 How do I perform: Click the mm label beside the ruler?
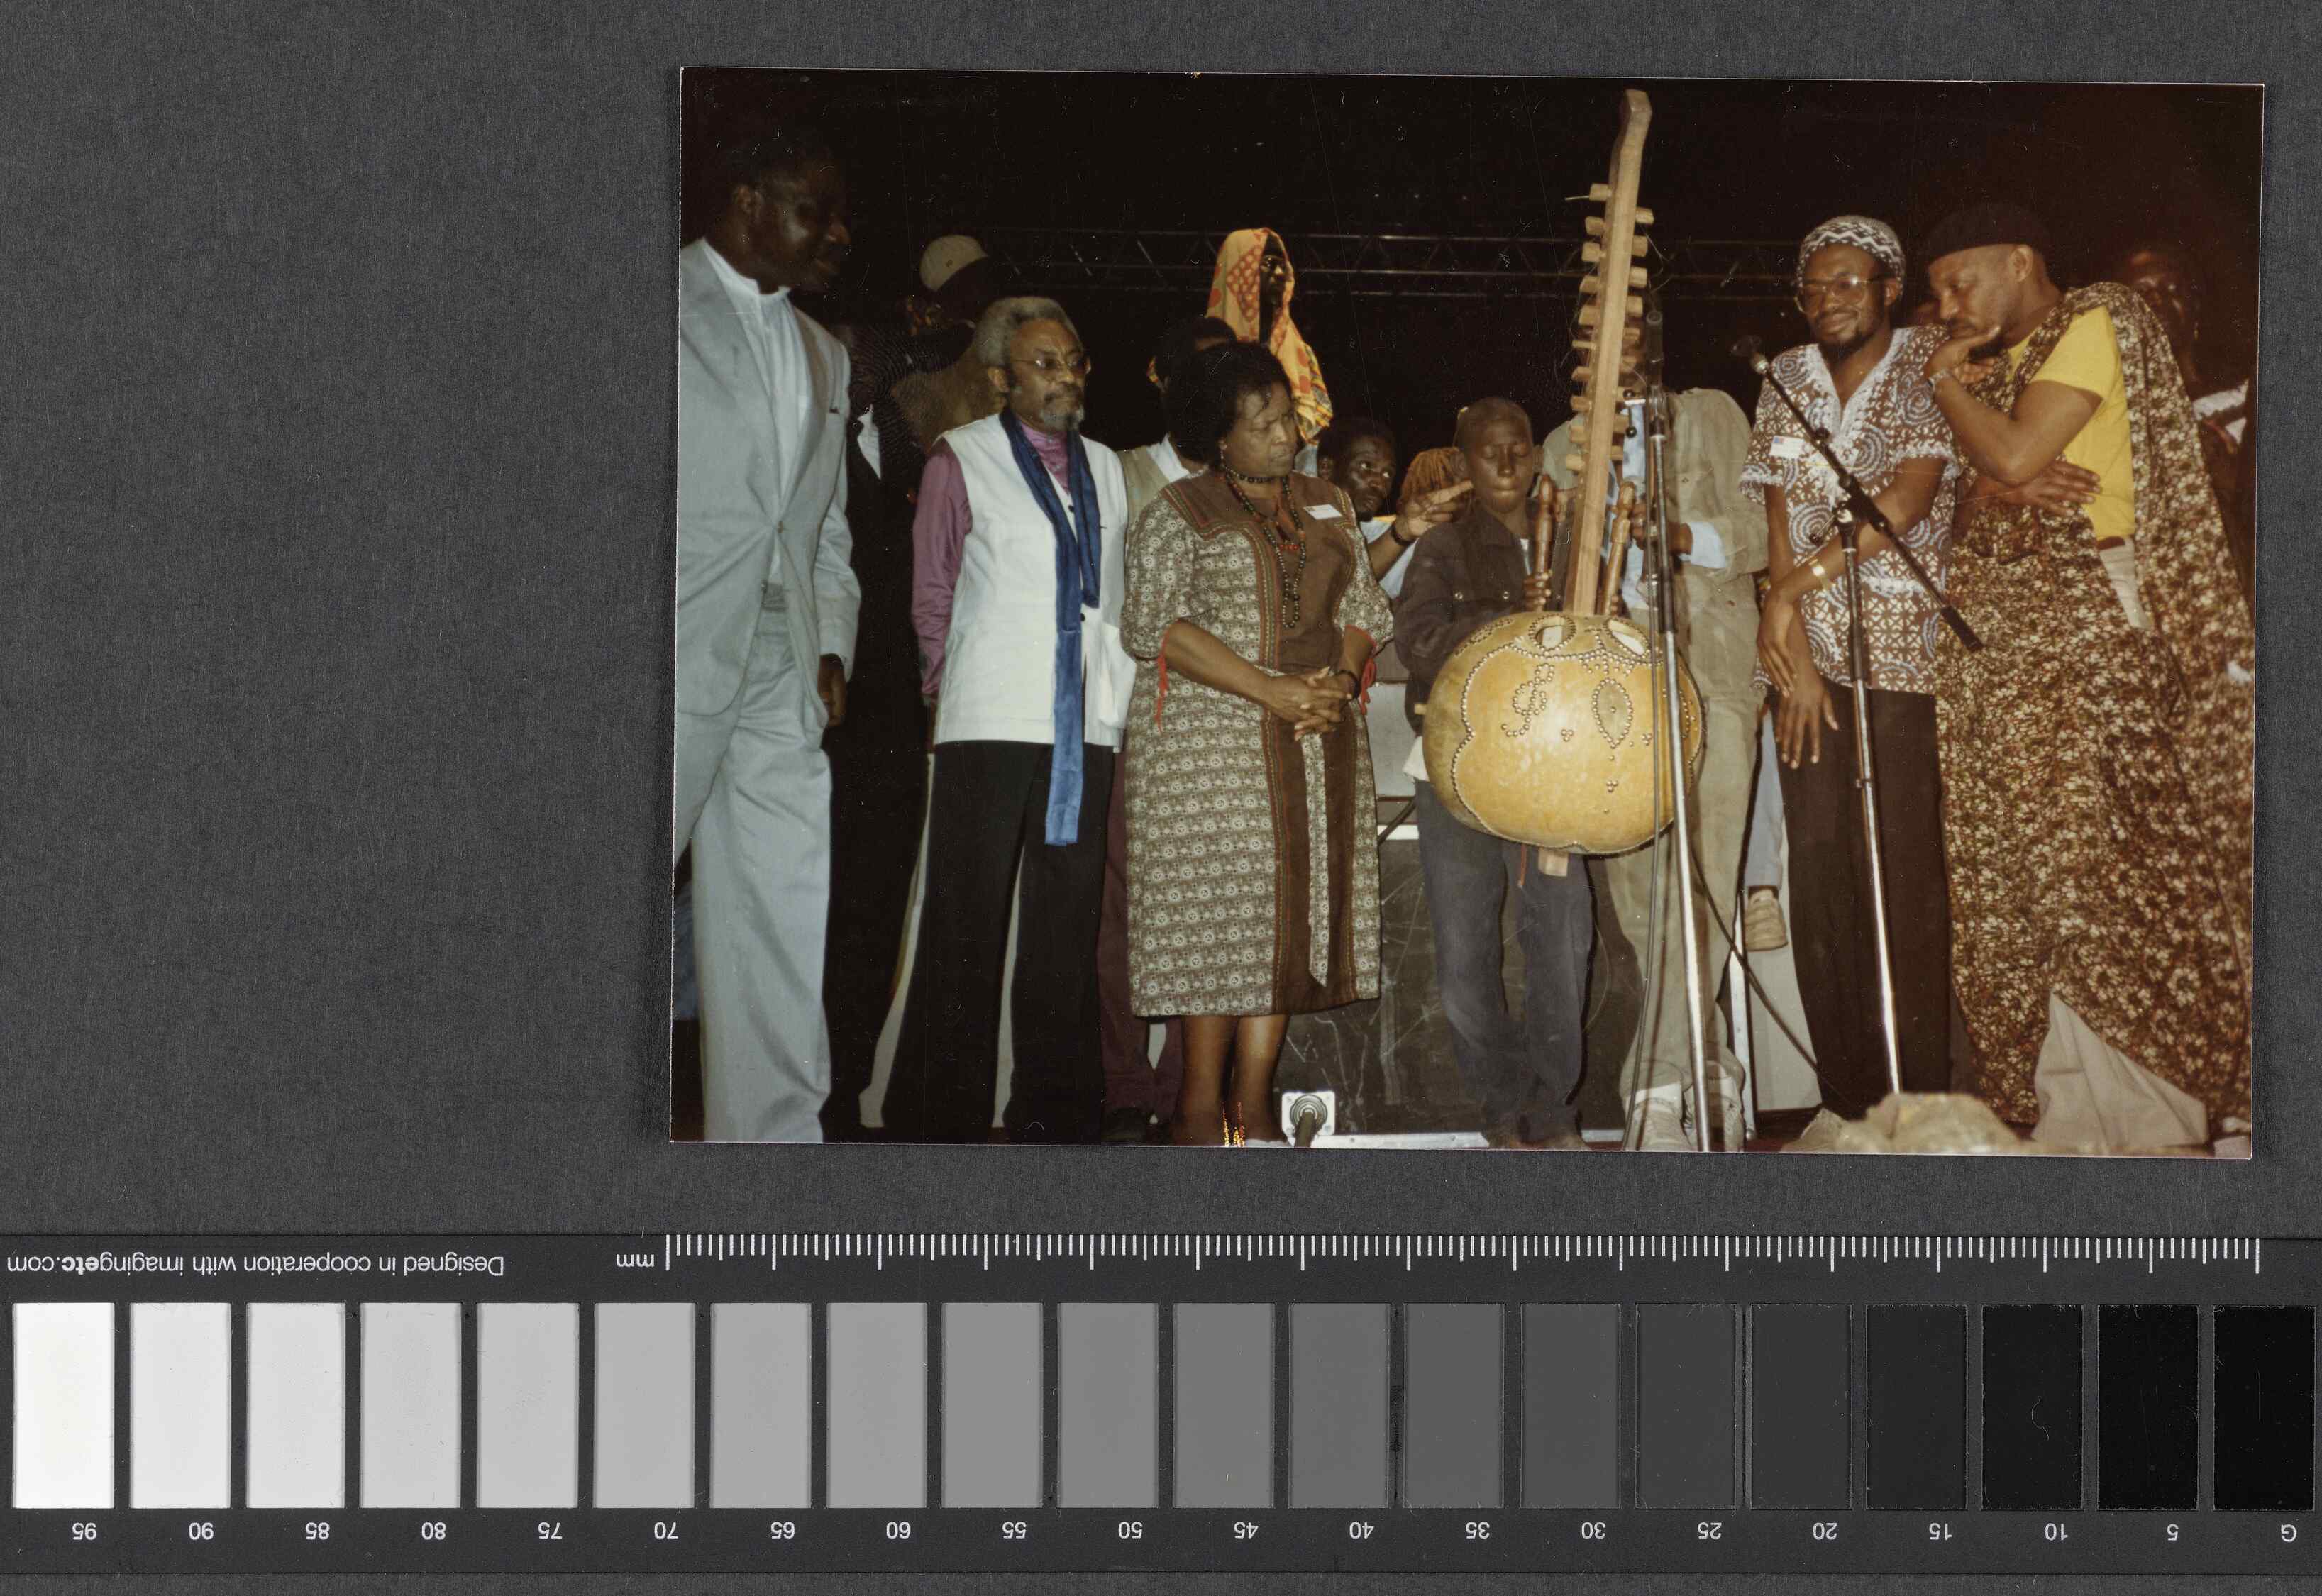point(636,1261)
